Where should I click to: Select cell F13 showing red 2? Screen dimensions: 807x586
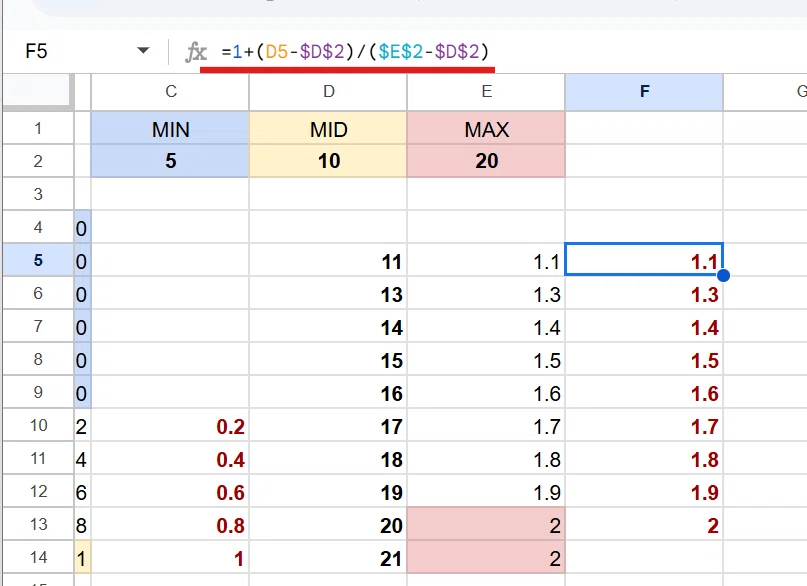coord(644,524)
